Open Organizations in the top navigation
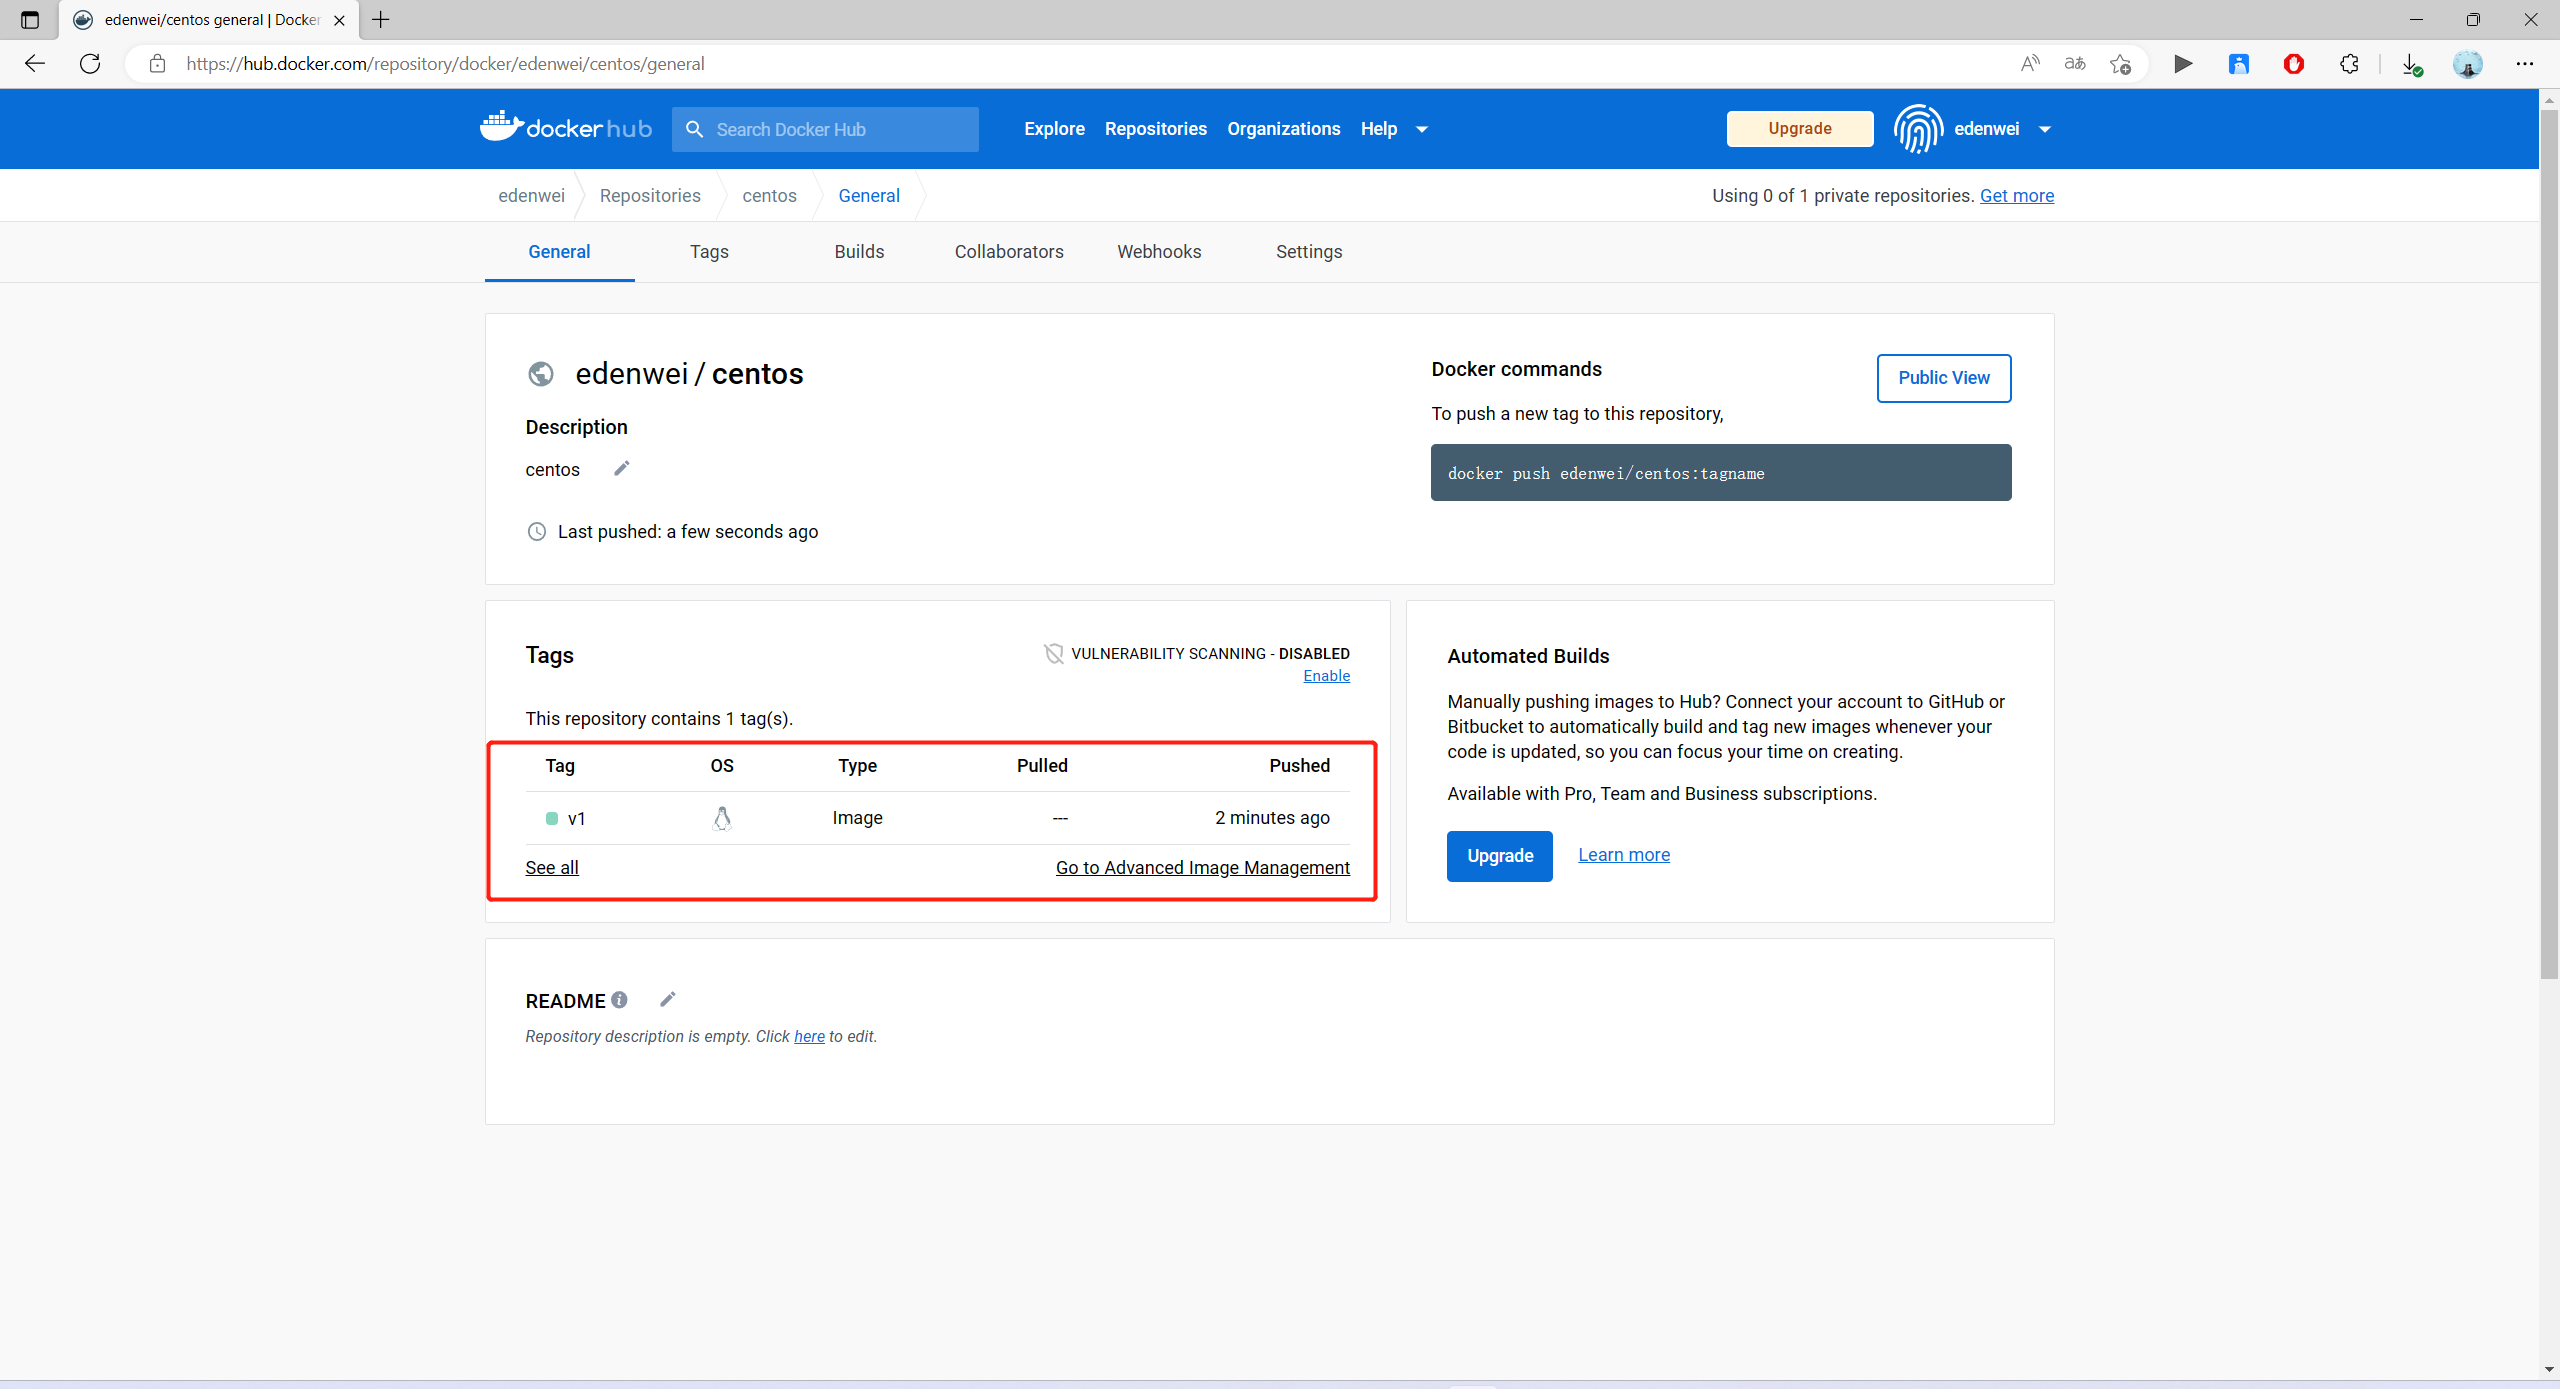 pos(1283,129)
